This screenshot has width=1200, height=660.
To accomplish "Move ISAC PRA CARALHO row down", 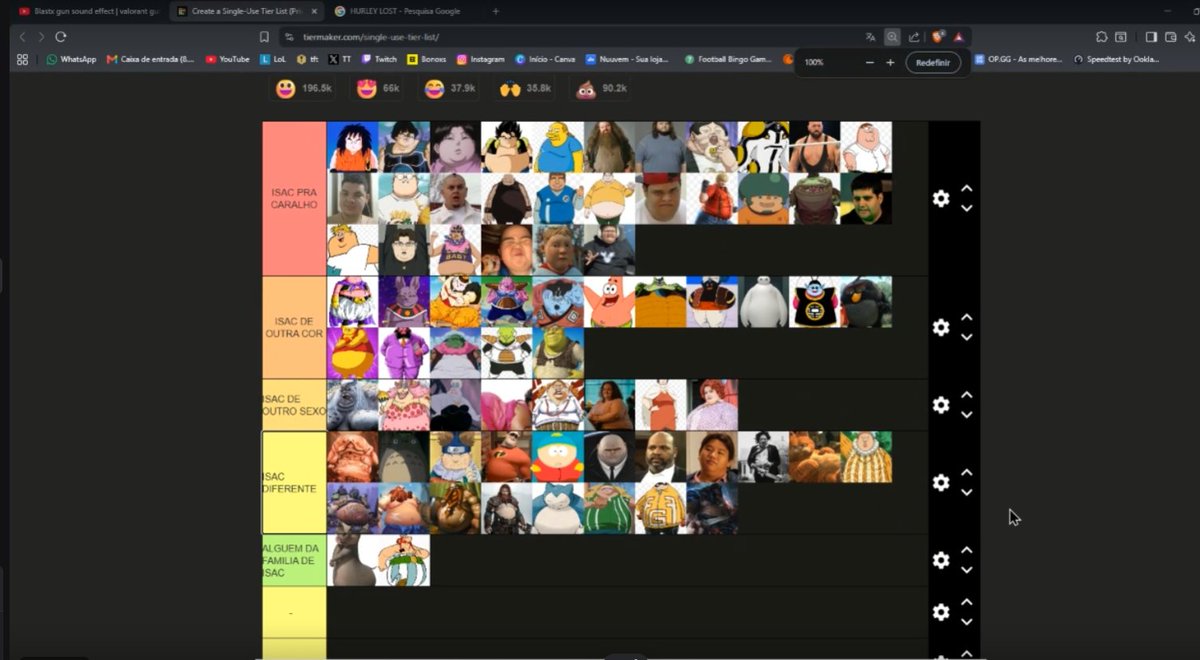I will click(967, 208).
